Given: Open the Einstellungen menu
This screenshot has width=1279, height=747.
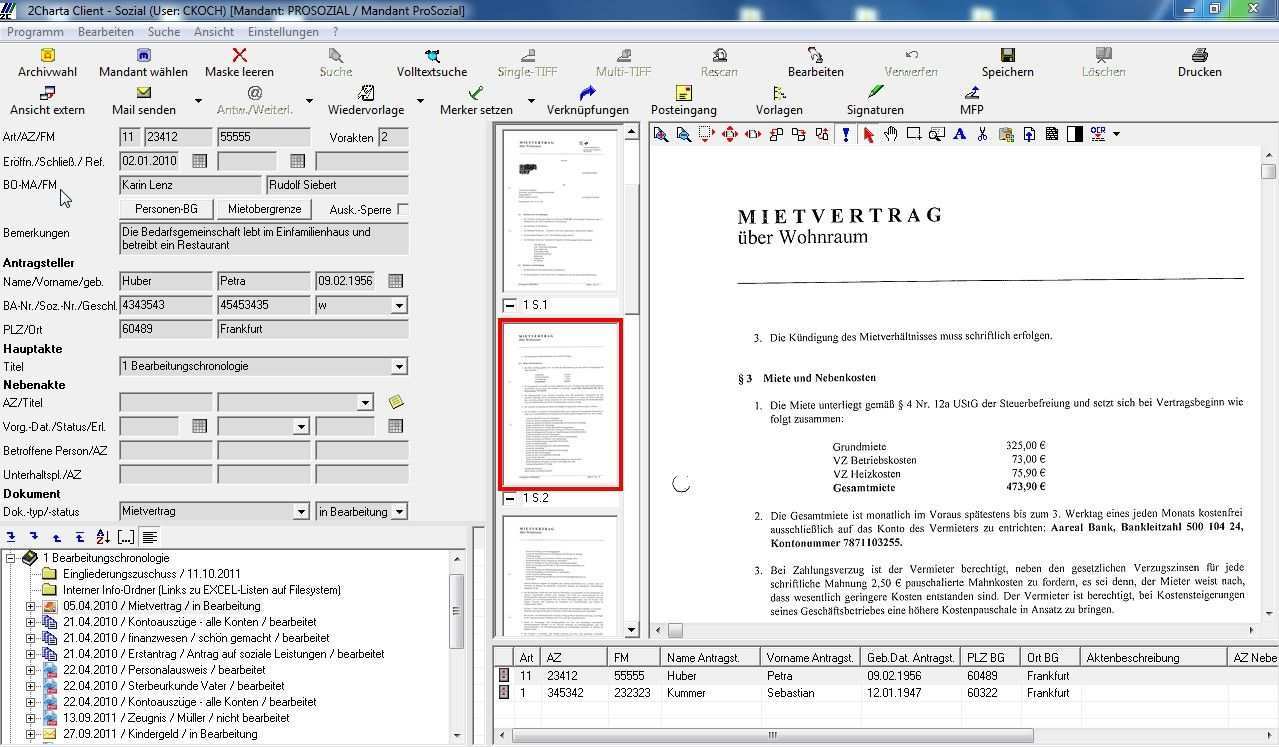Looking at the screenshot, I should pyautogui.click(x=283, y=32).
